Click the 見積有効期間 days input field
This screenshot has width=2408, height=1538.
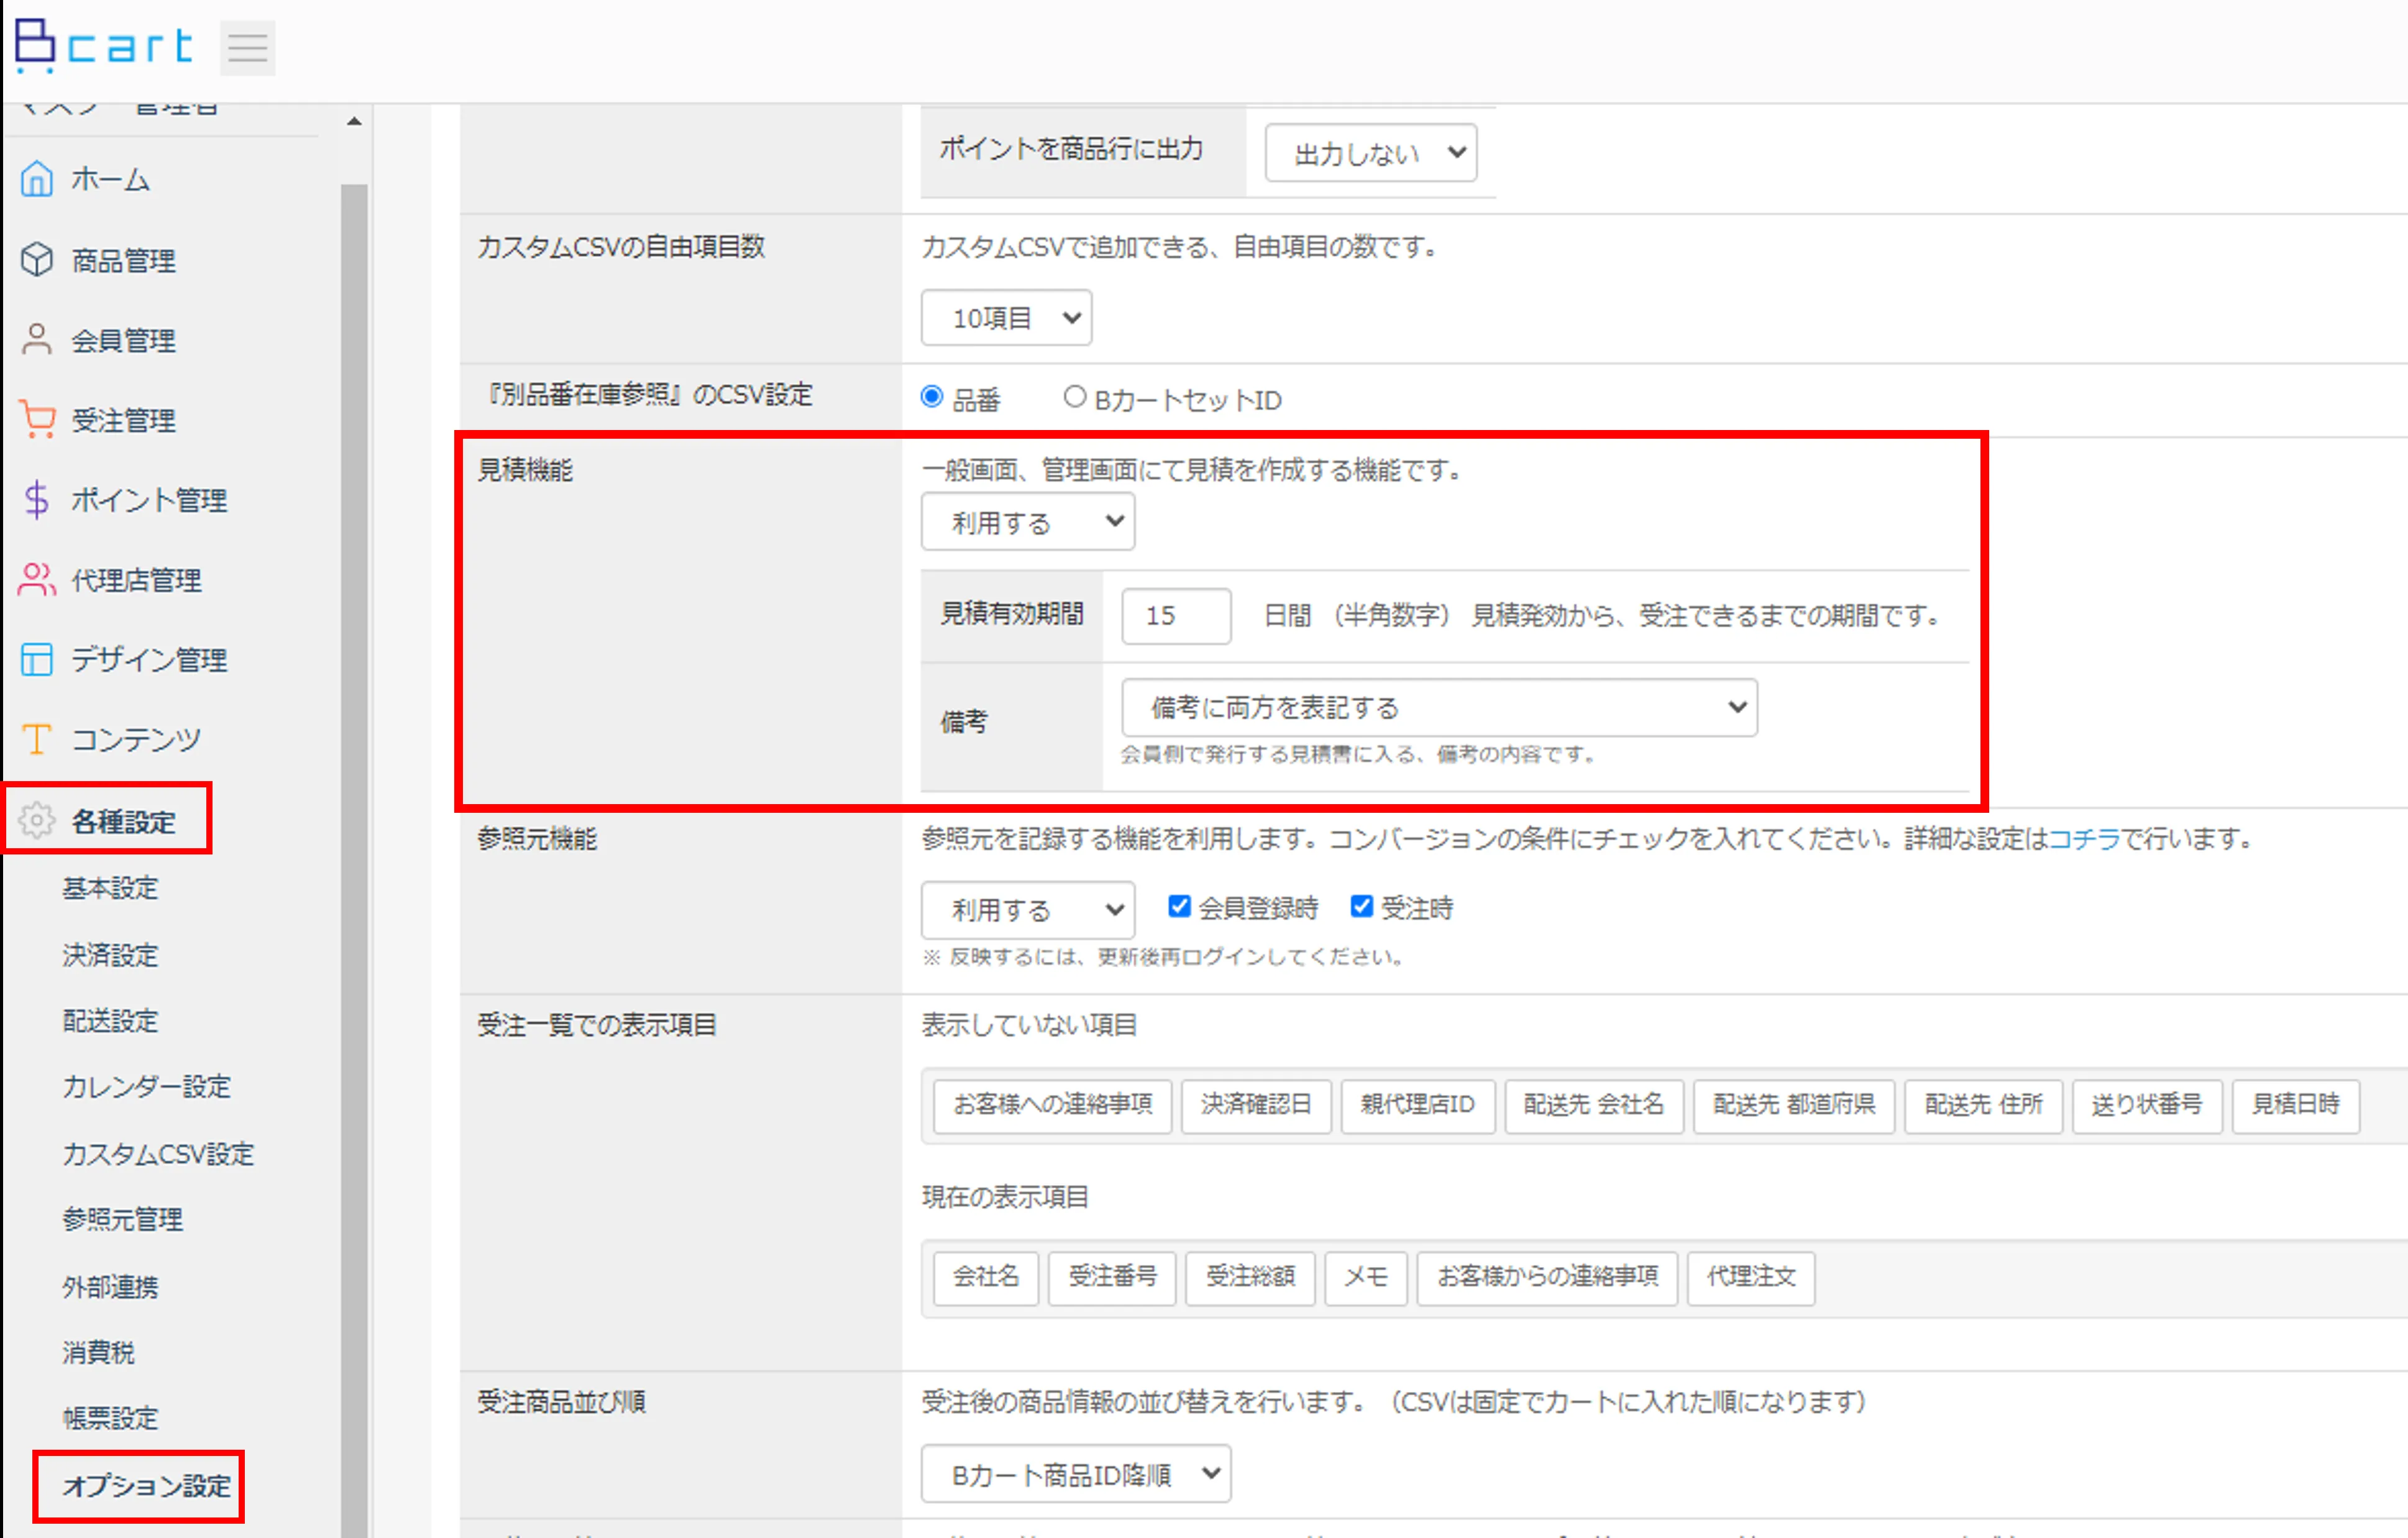(x=1176, y=615)
